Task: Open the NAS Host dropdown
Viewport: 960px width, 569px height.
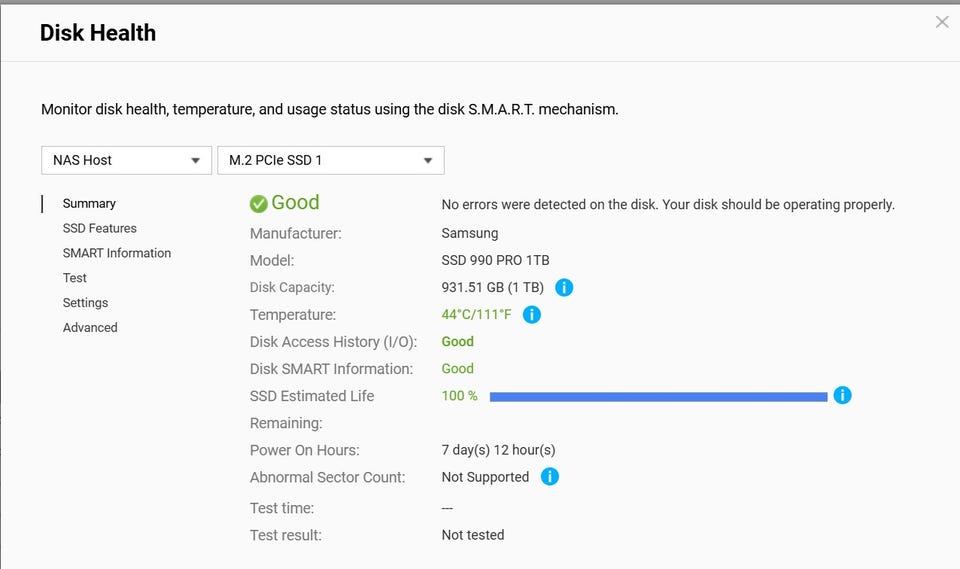Action: (x=126, y=160)
